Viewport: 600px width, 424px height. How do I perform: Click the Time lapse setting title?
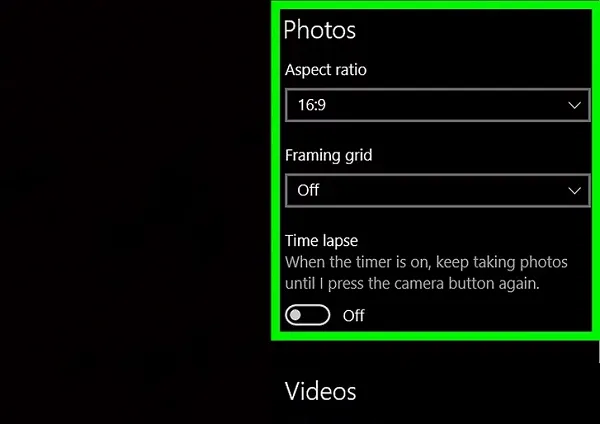pyautogui.click(x=321, y=241)
